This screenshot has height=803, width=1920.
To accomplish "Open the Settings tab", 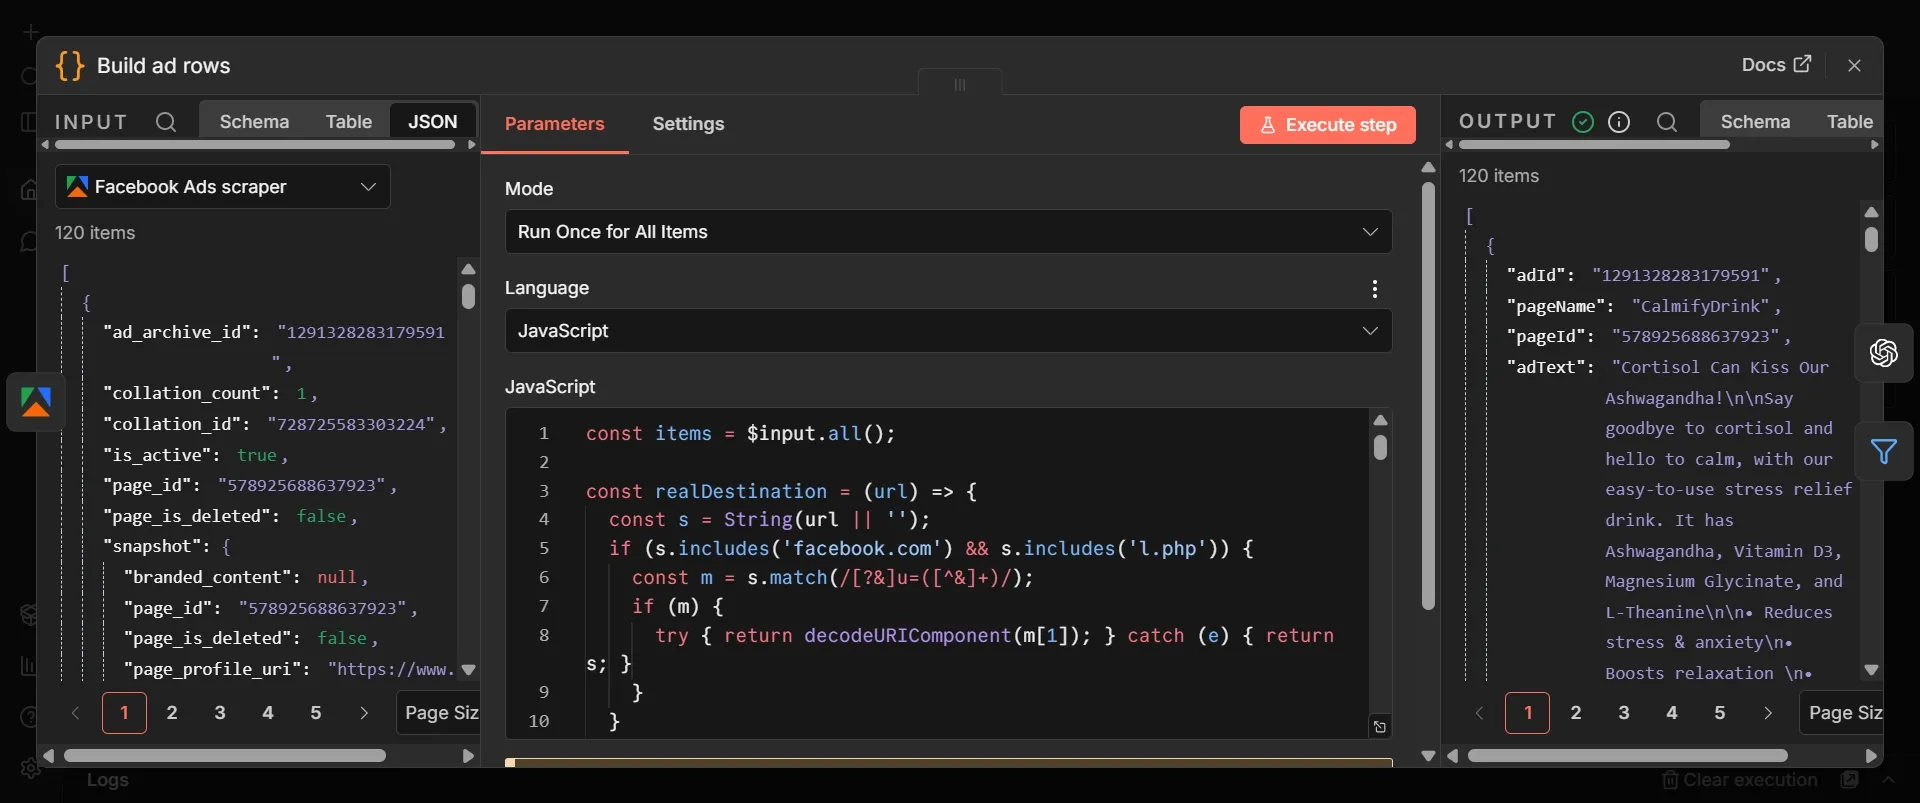I will 688,124.
